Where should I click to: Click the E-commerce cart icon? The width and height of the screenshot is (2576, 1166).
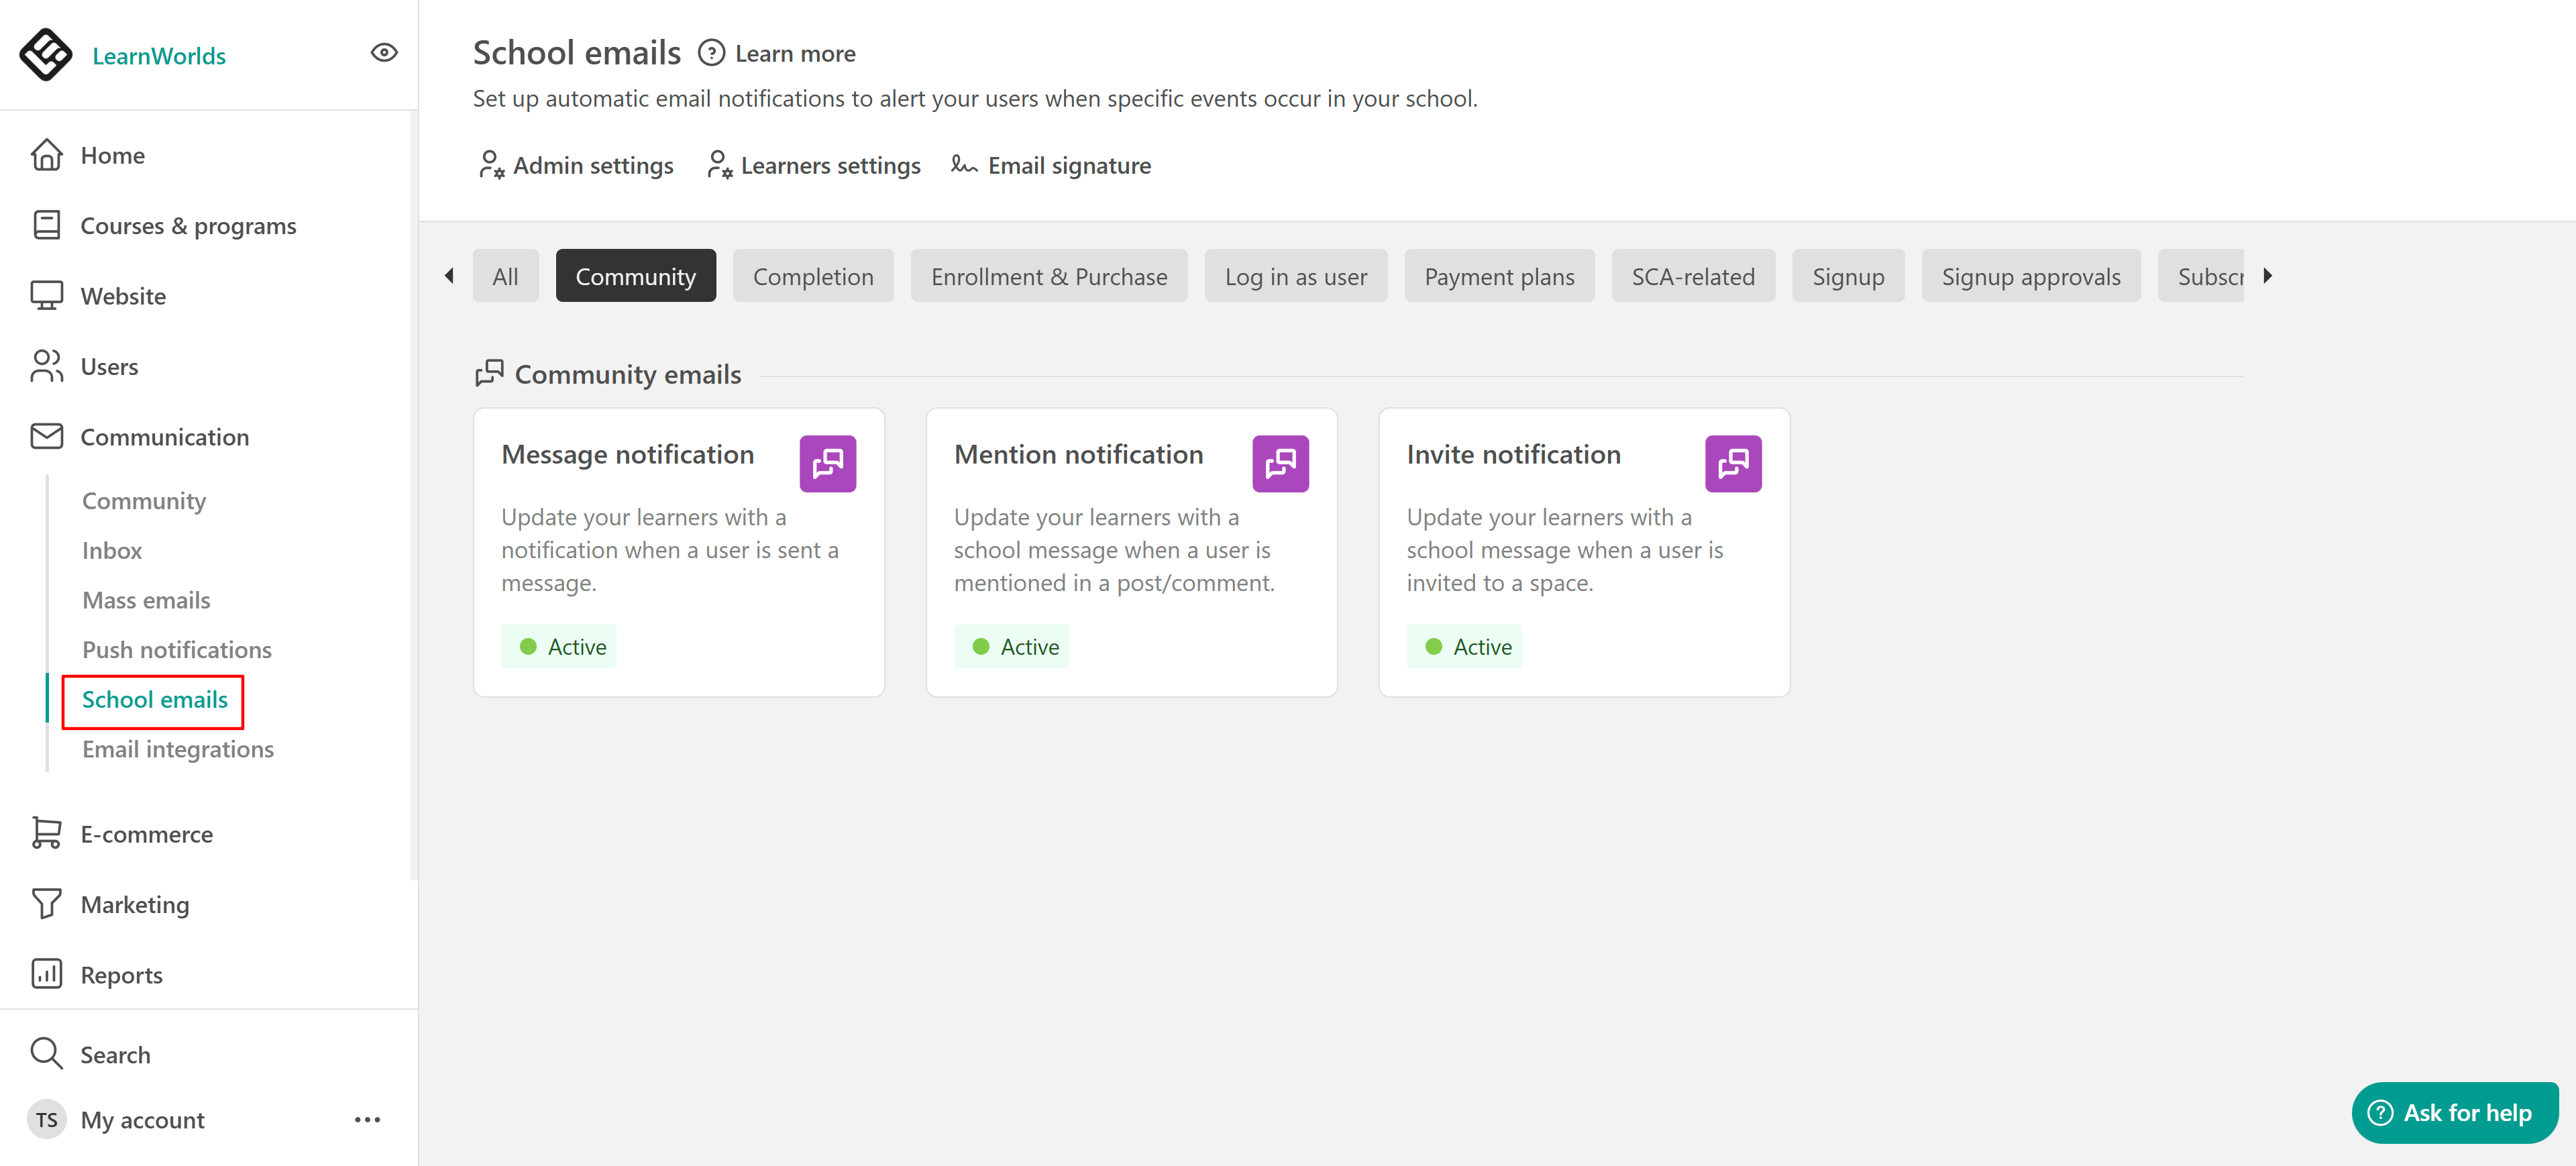point(46,833)
